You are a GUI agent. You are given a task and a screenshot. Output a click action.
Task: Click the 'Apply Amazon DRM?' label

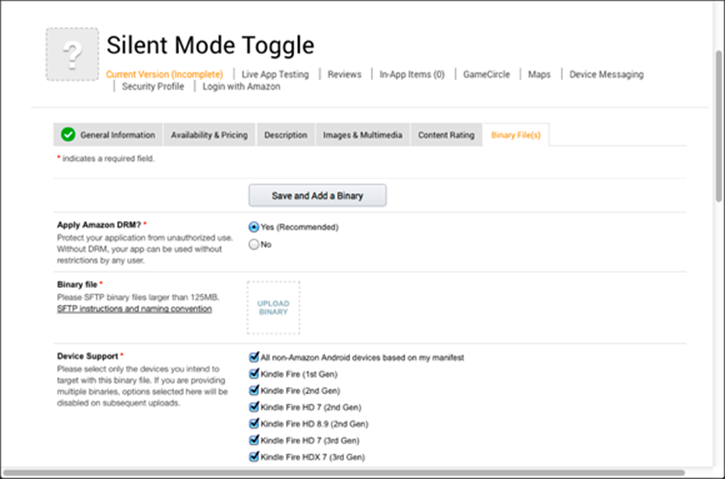[x=99, y=225]
